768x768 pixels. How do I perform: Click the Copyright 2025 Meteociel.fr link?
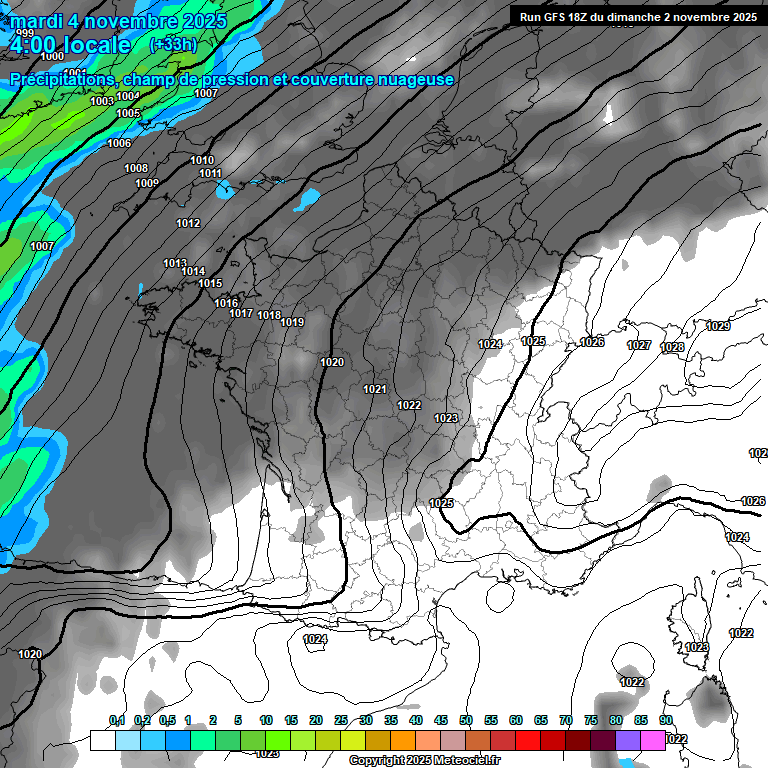click(x=424, y=761)
